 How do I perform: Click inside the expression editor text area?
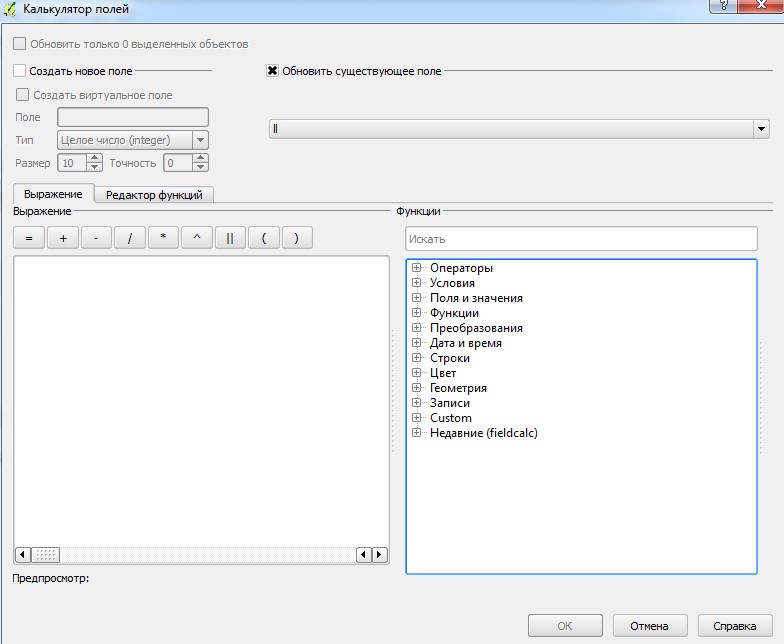(x=201, y=402)
